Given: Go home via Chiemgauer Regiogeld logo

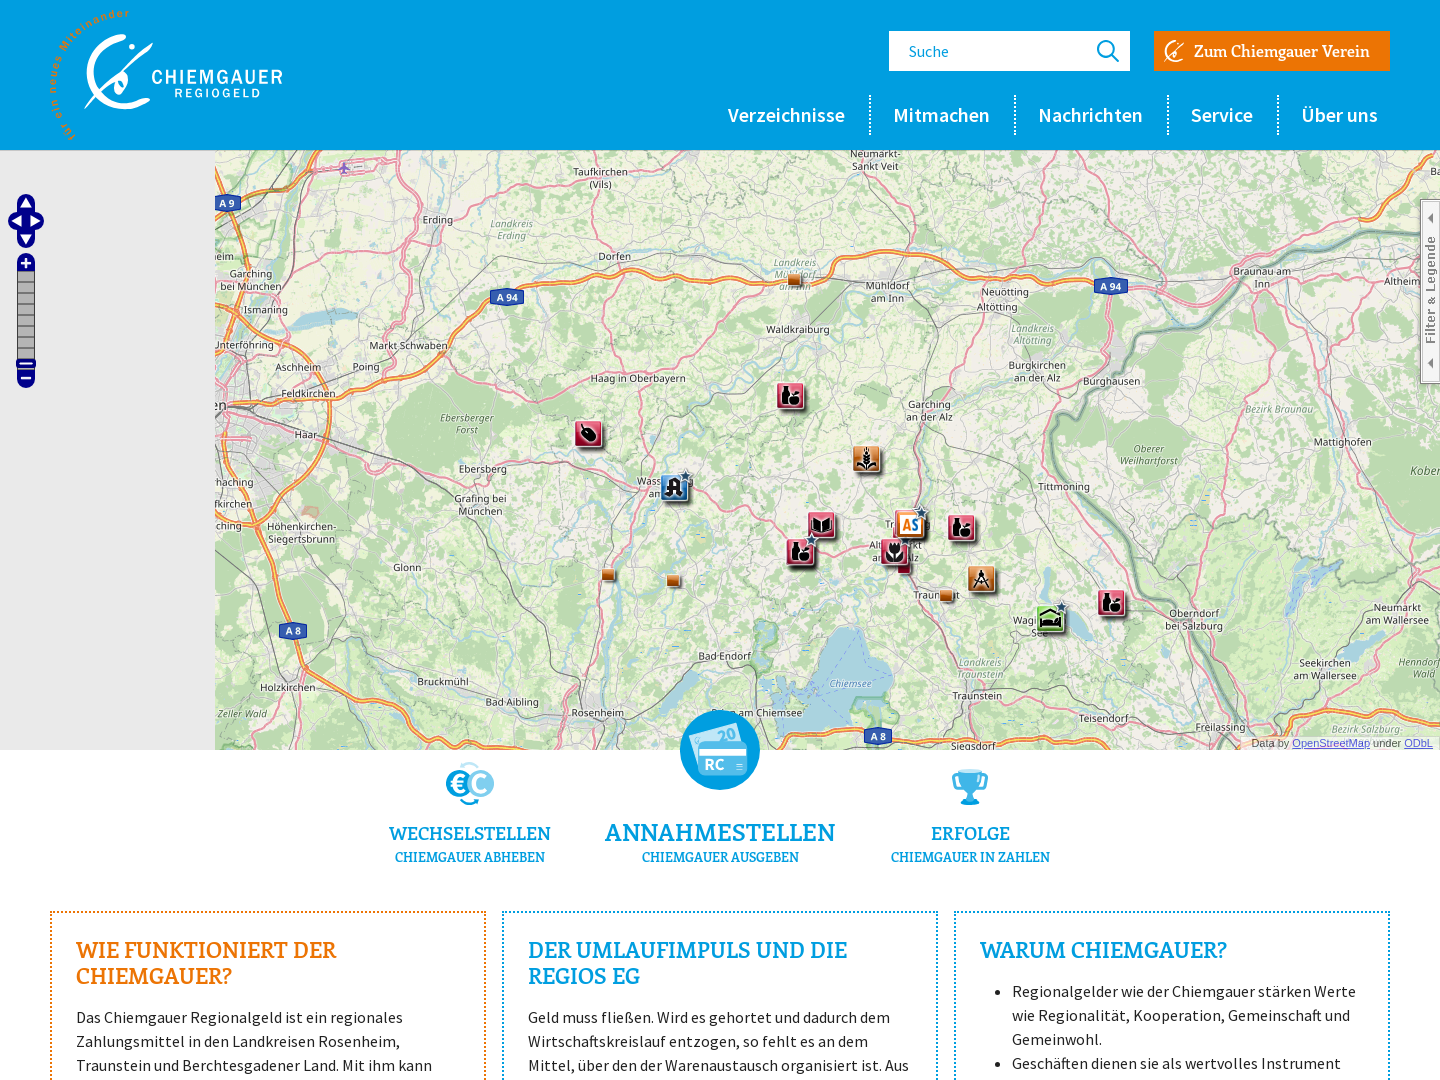Looking at the screenshot, I should (166, 75).
